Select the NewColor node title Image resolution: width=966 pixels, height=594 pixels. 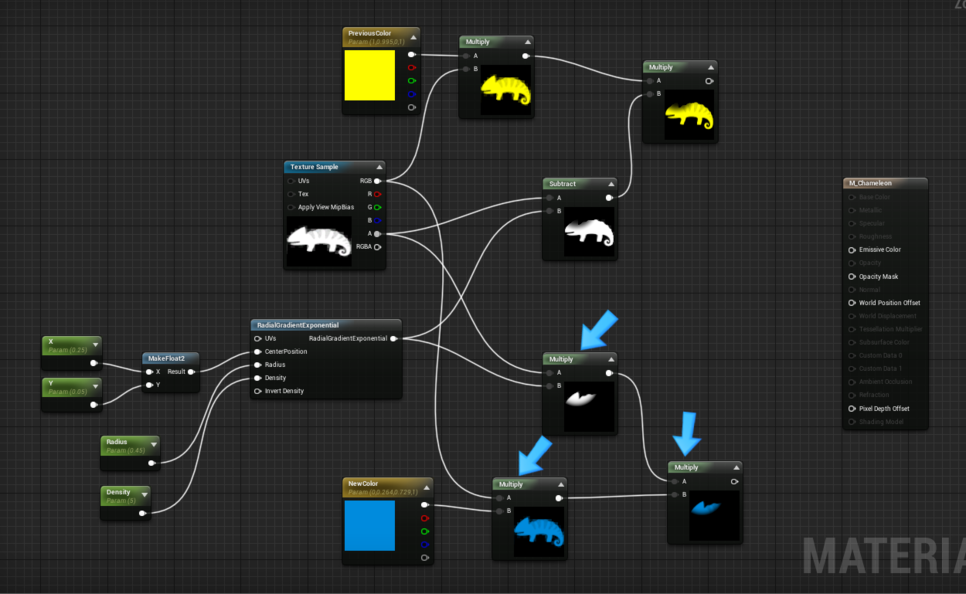coord(363,484)
